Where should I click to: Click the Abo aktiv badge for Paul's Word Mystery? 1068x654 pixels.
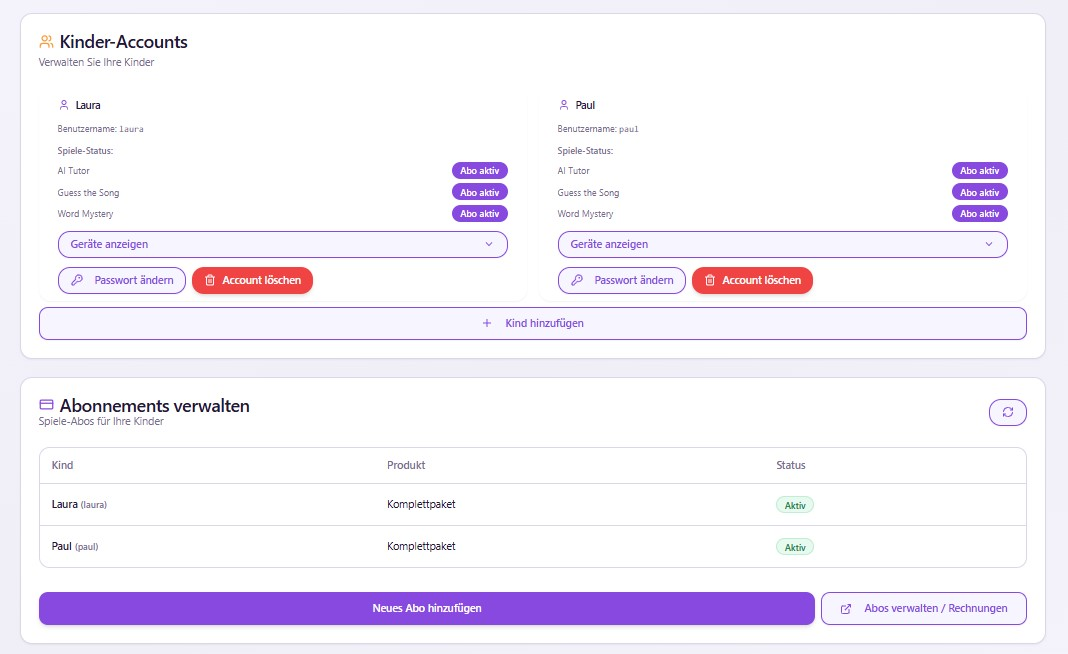coord(980,213)
